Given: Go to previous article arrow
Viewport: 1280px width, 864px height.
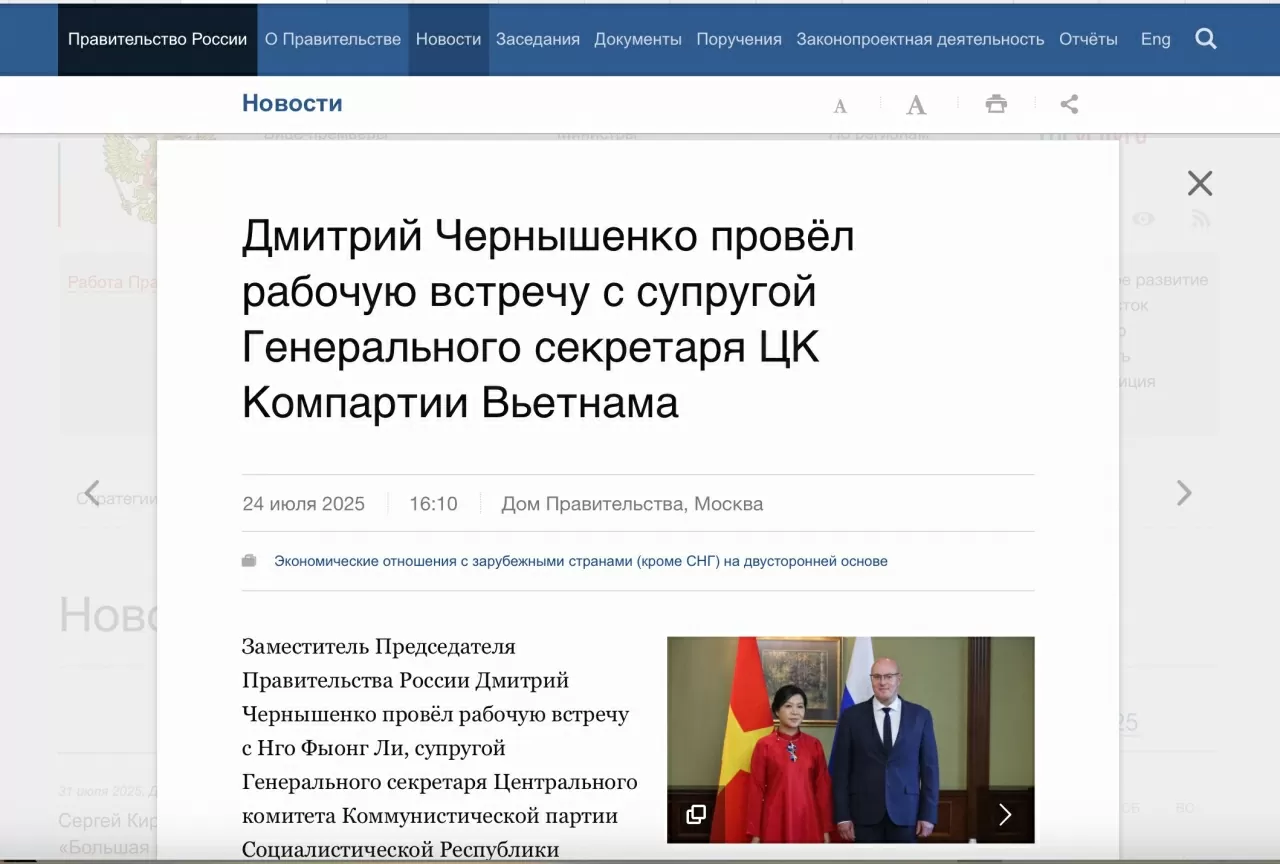Looking at the screenshot, I should pos(92,493).
